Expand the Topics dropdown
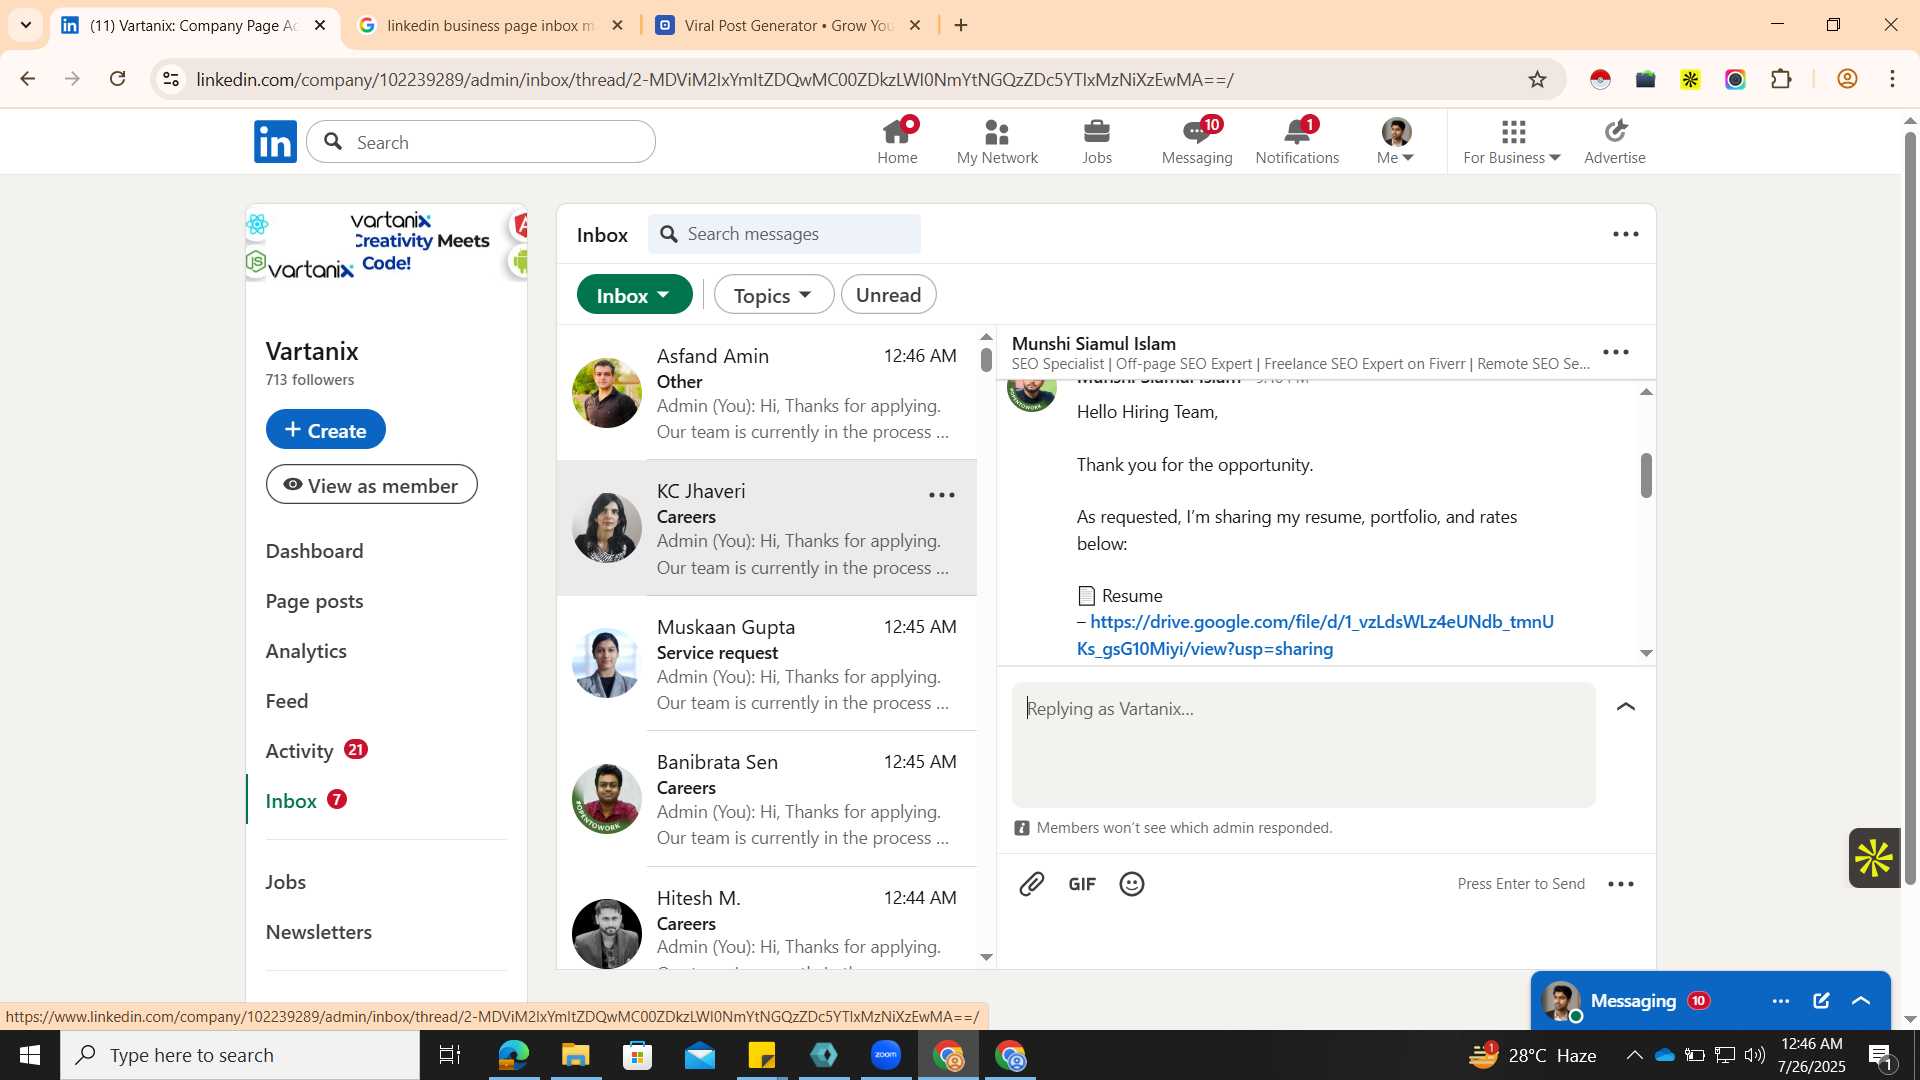 [773, 295]
